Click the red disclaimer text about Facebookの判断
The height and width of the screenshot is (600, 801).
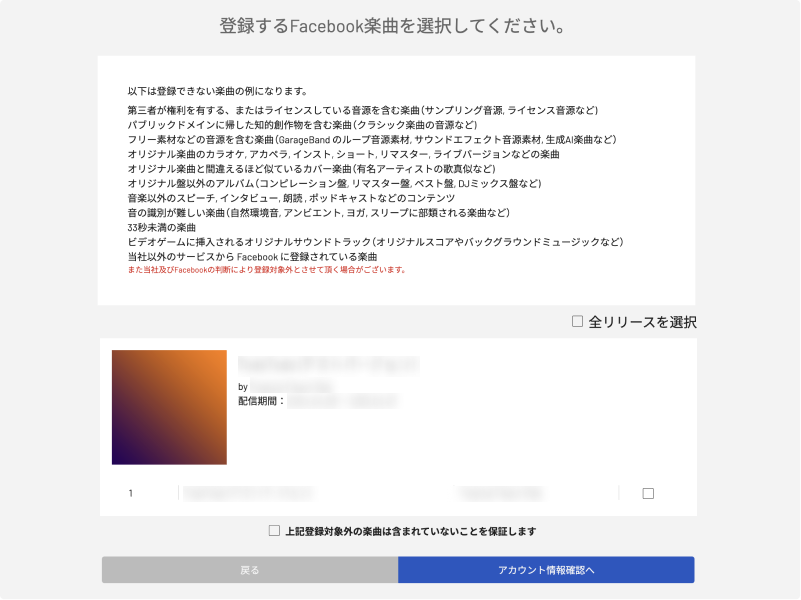266,271
